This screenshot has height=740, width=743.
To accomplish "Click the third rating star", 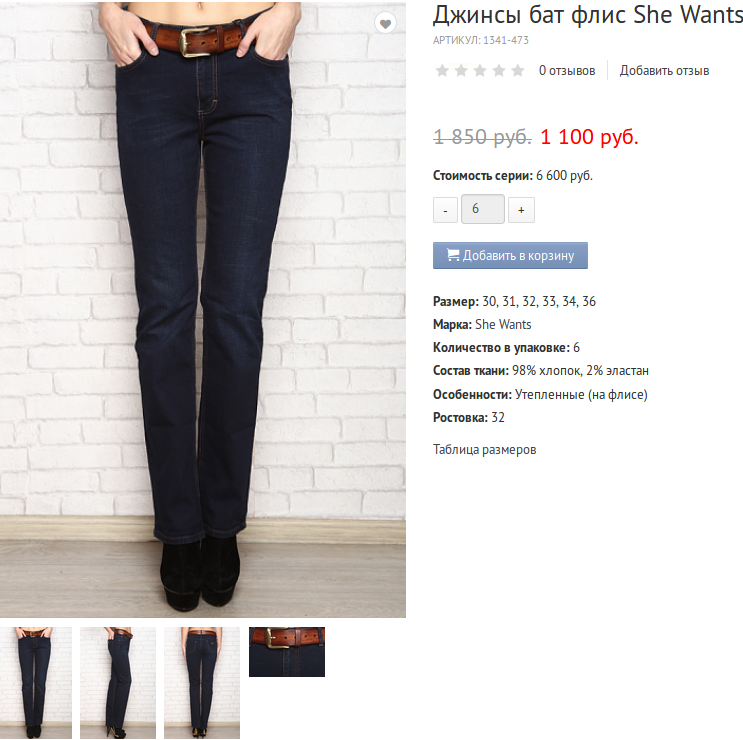I will tap(480, 71).
